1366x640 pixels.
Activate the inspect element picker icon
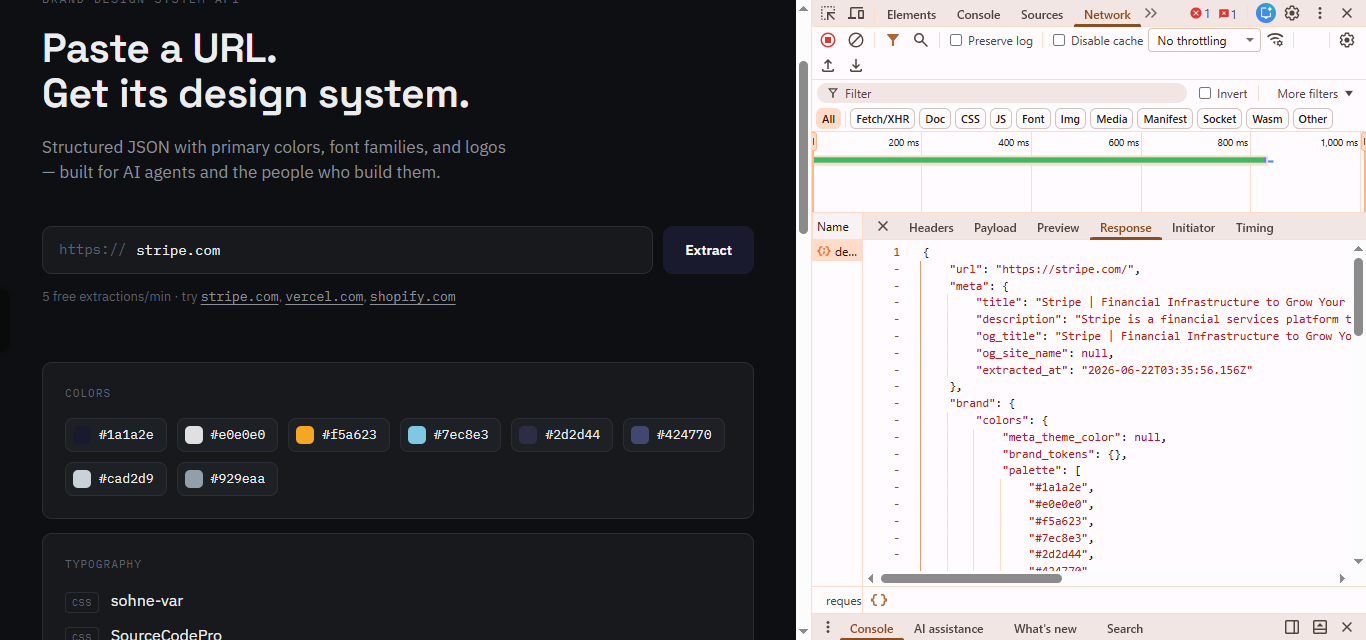[x=828, y=14]
